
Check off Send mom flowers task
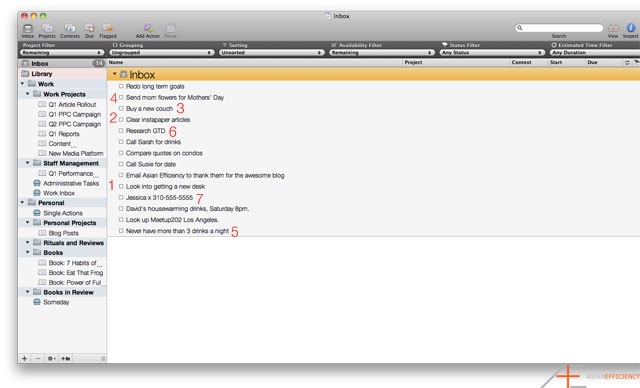point(121,97)
